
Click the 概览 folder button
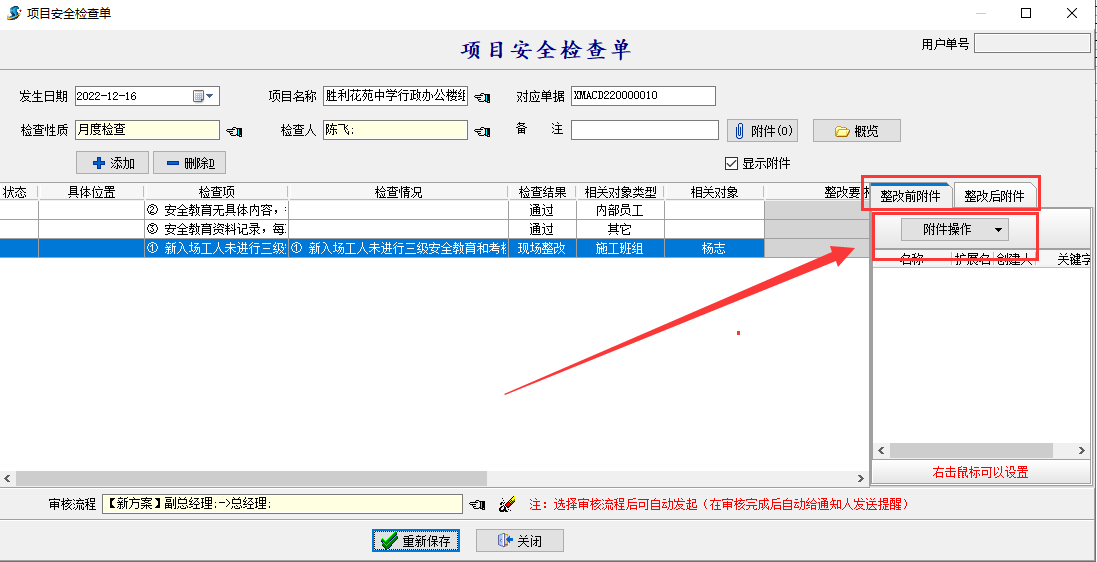pyautogui.click(x=856, y=131)
